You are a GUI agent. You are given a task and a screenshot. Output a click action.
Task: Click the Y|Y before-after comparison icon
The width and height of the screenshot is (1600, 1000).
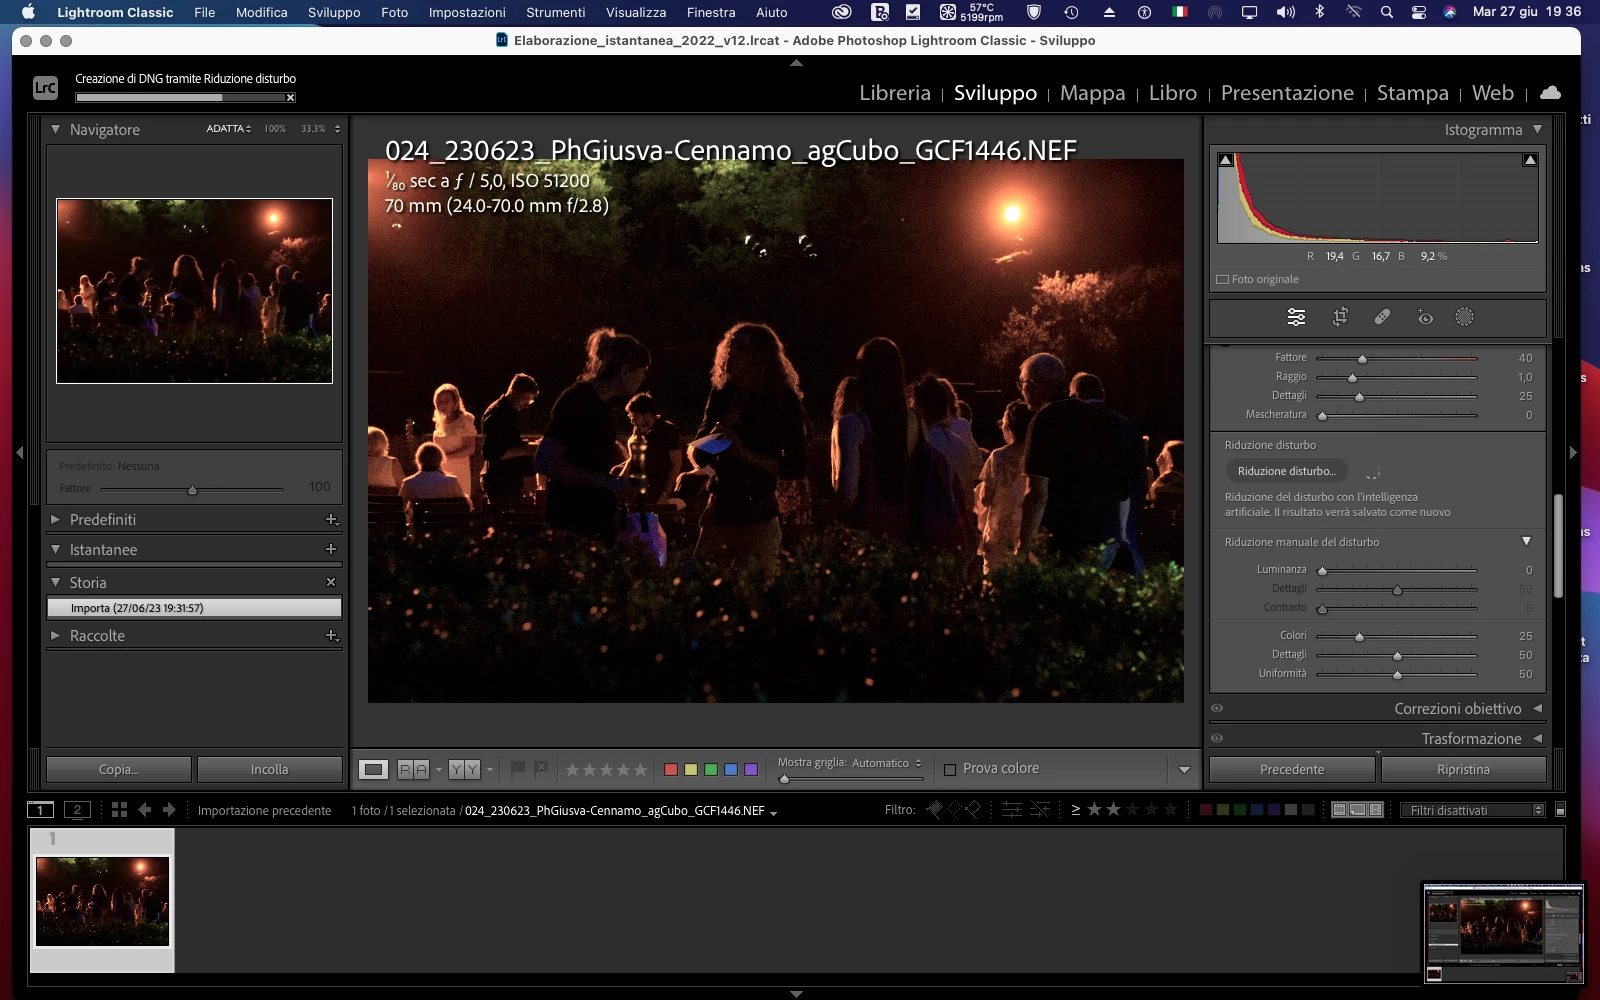pos(464,769)
